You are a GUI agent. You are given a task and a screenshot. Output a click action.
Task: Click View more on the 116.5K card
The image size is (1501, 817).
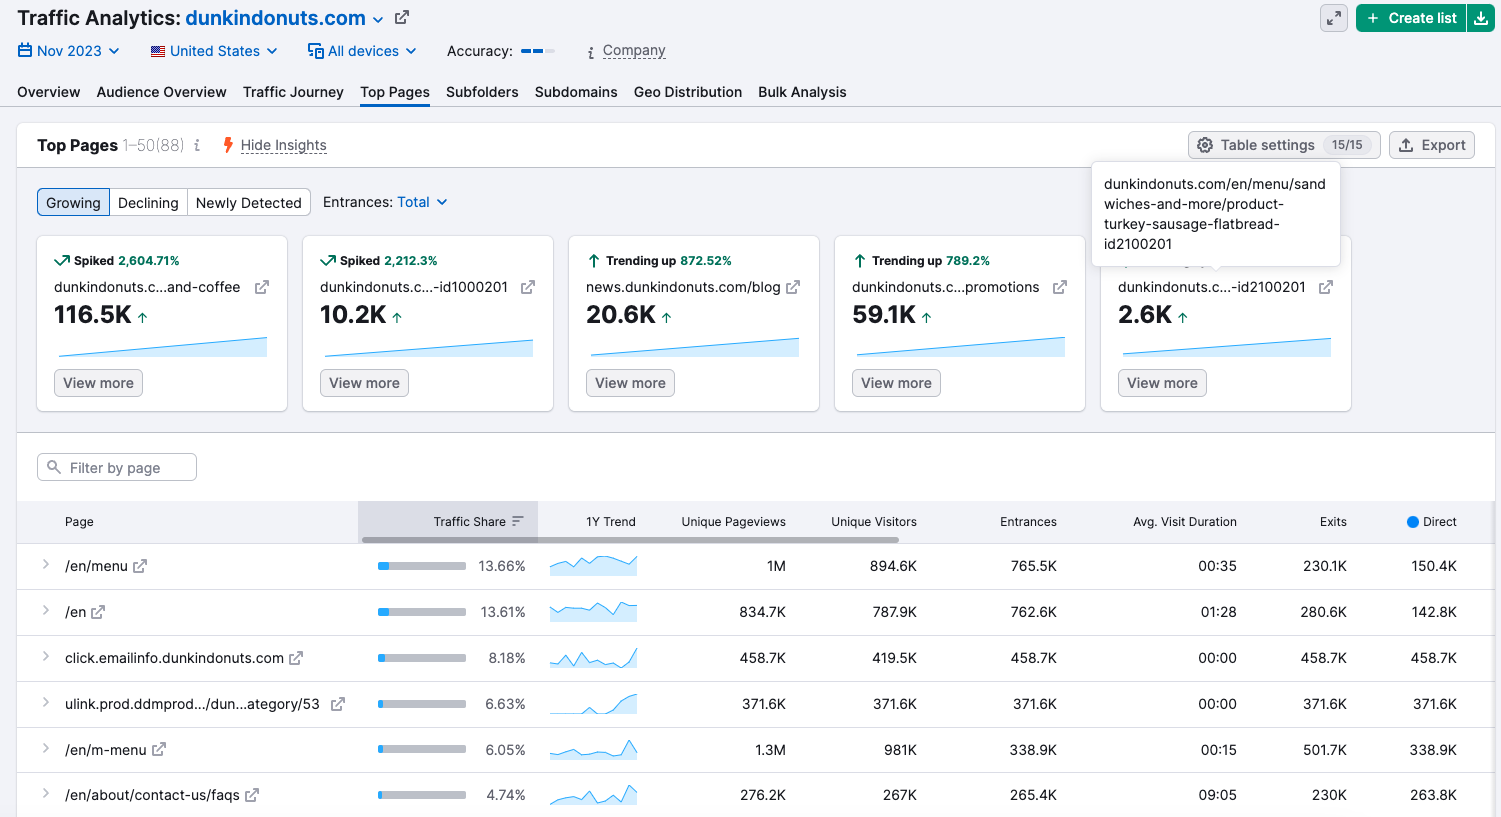[x=98, y=383]
